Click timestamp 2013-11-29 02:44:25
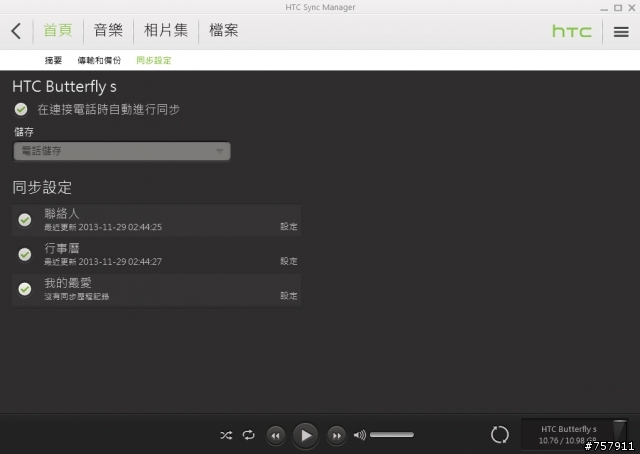This screenshot has height=454, width=640. 120,227
